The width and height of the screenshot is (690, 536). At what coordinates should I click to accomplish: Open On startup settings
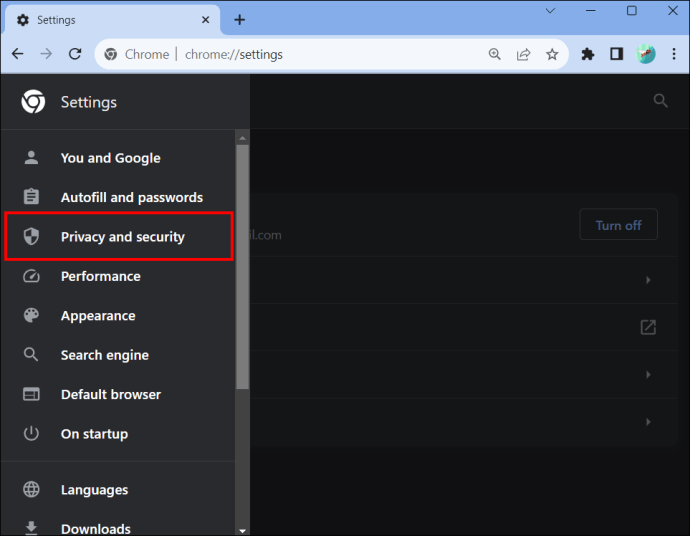pos(118,434)
